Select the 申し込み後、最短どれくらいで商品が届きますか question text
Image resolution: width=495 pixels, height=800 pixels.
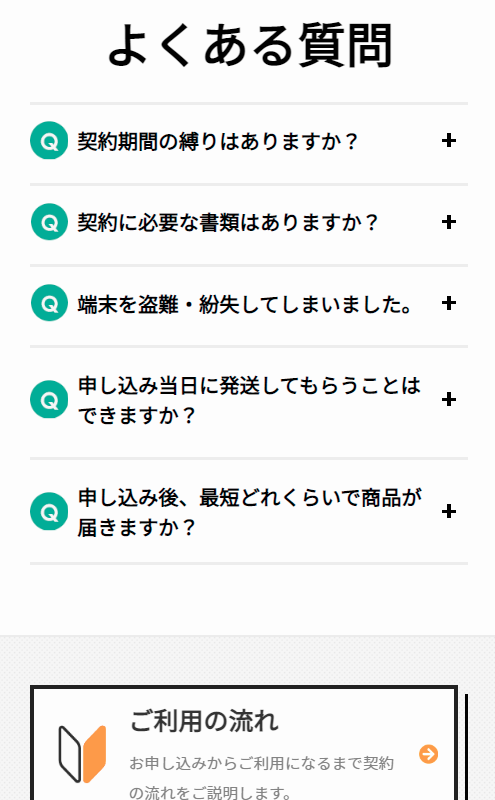[x=250, y=512]
